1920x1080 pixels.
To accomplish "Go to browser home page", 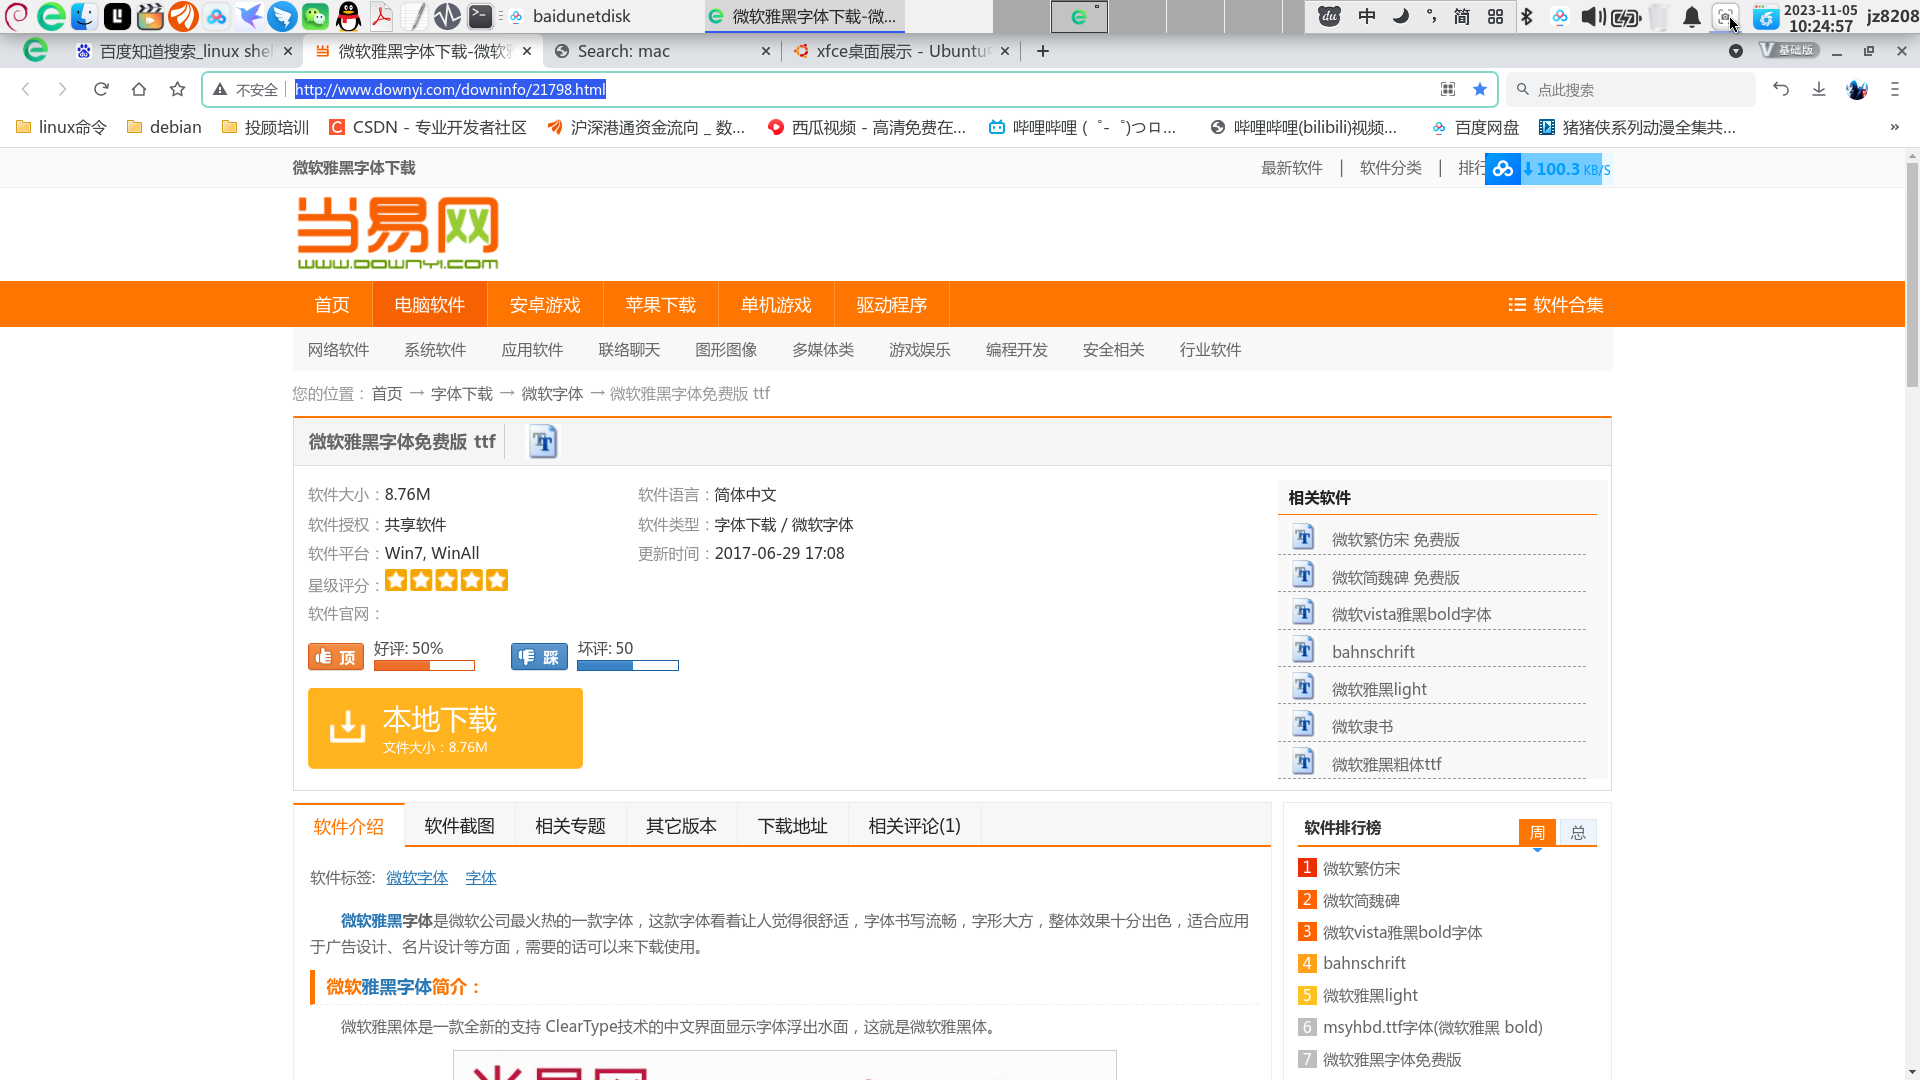I will tap(139, 89).
